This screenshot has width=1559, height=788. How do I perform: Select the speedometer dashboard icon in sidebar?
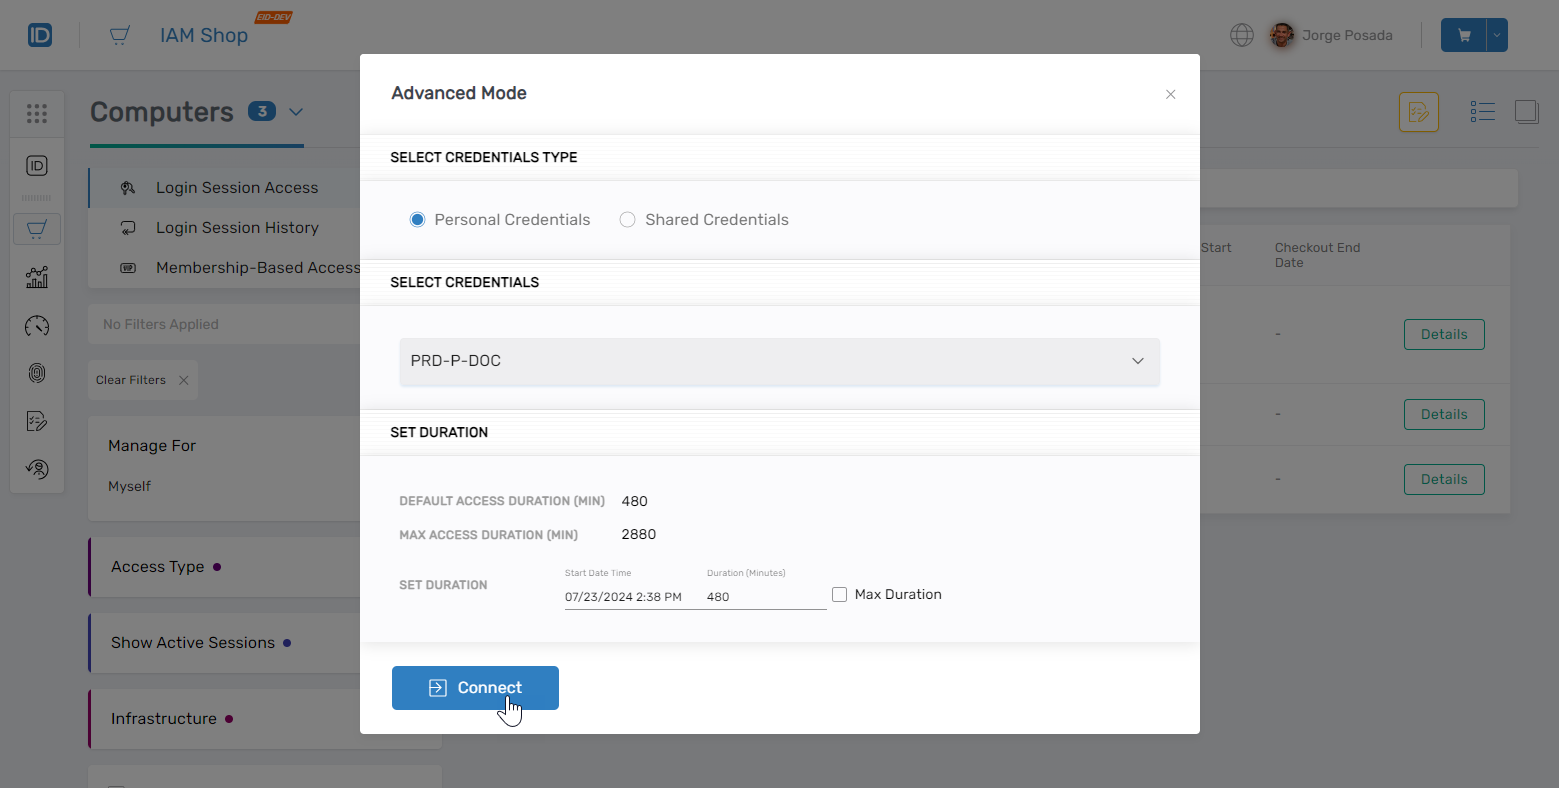point(37,326)
